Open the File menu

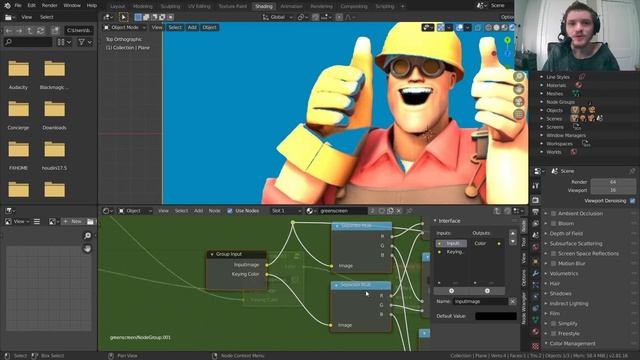[18, 6]
